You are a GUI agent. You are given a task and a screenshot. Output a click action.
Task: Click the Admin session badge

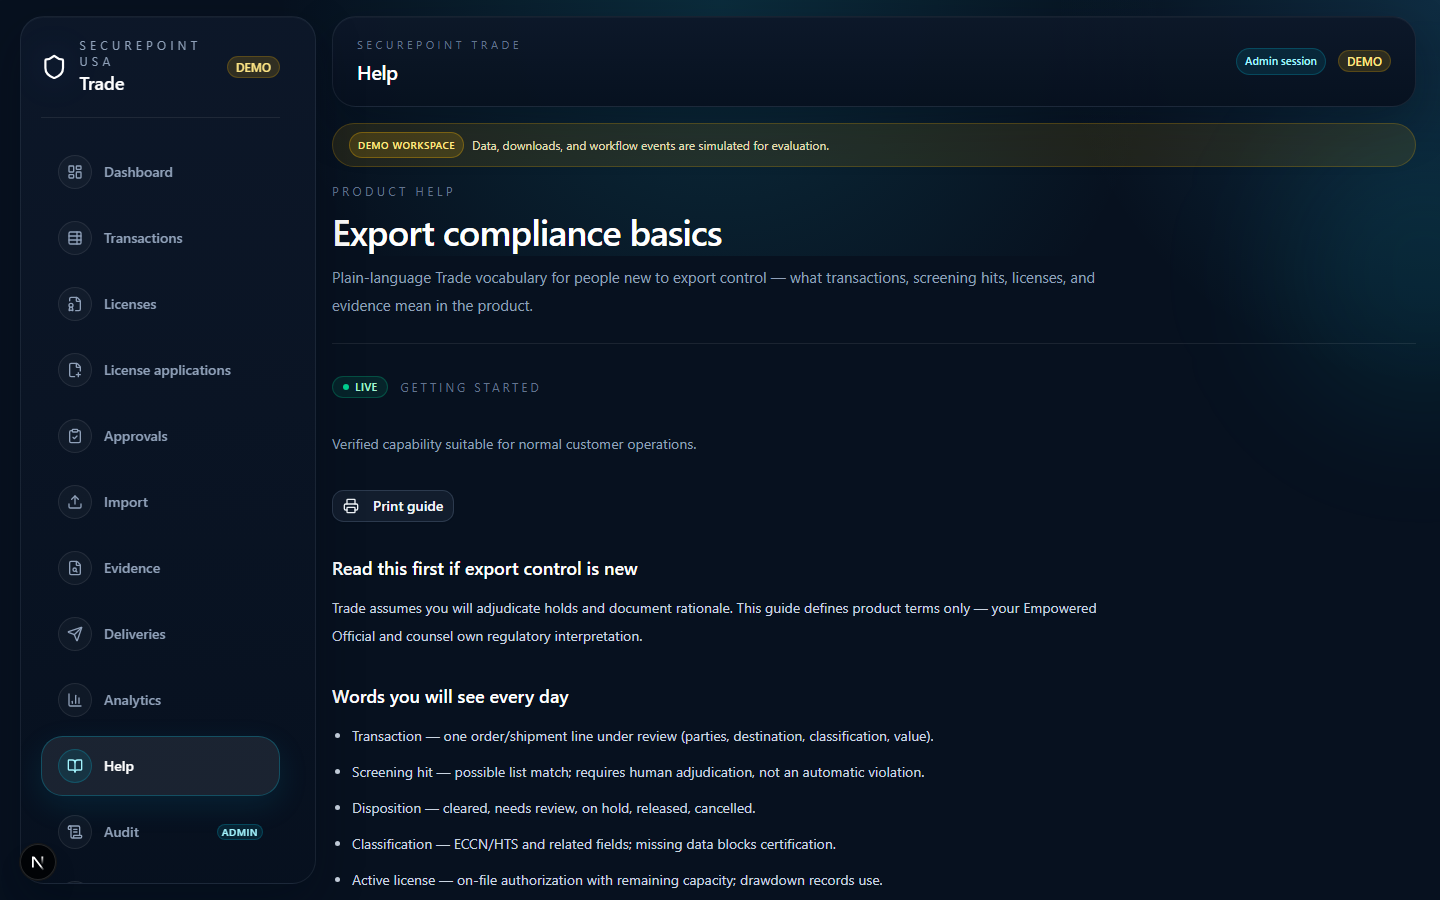[x=1280, y=61]
